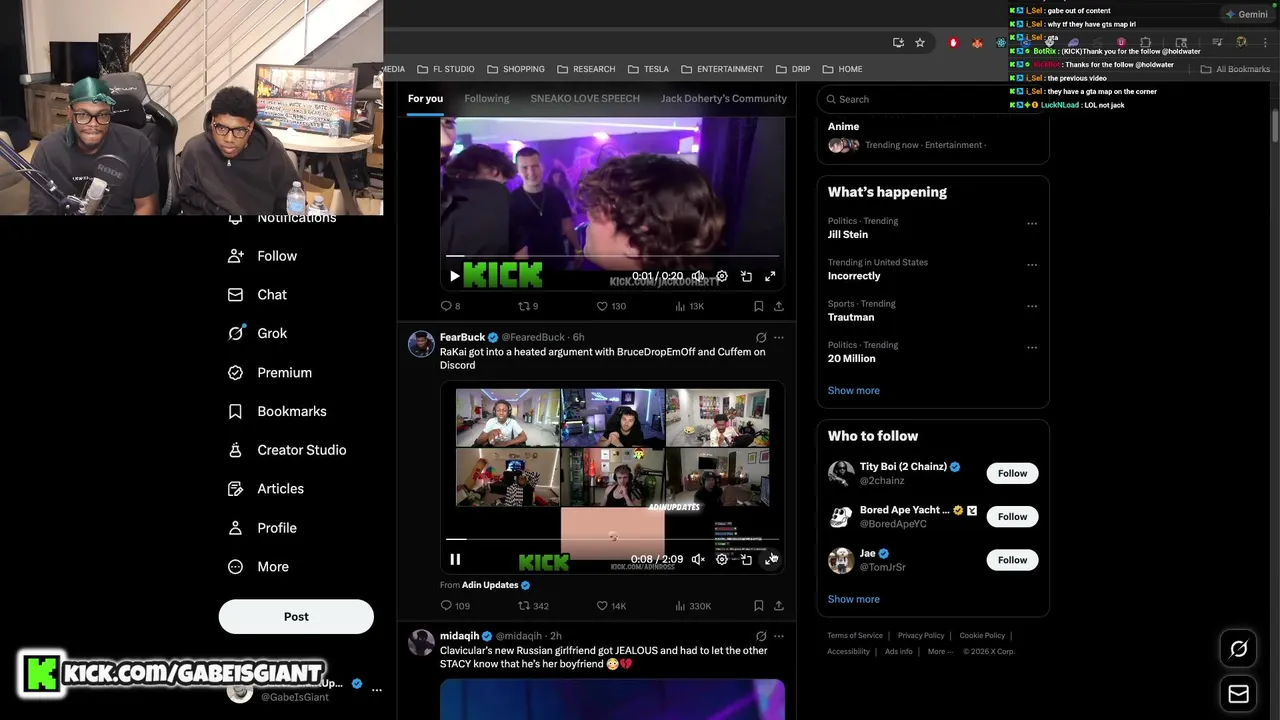Share the top post
Image resolution: width=1280 pixels, height=720 pixels.
pos(779,306)
